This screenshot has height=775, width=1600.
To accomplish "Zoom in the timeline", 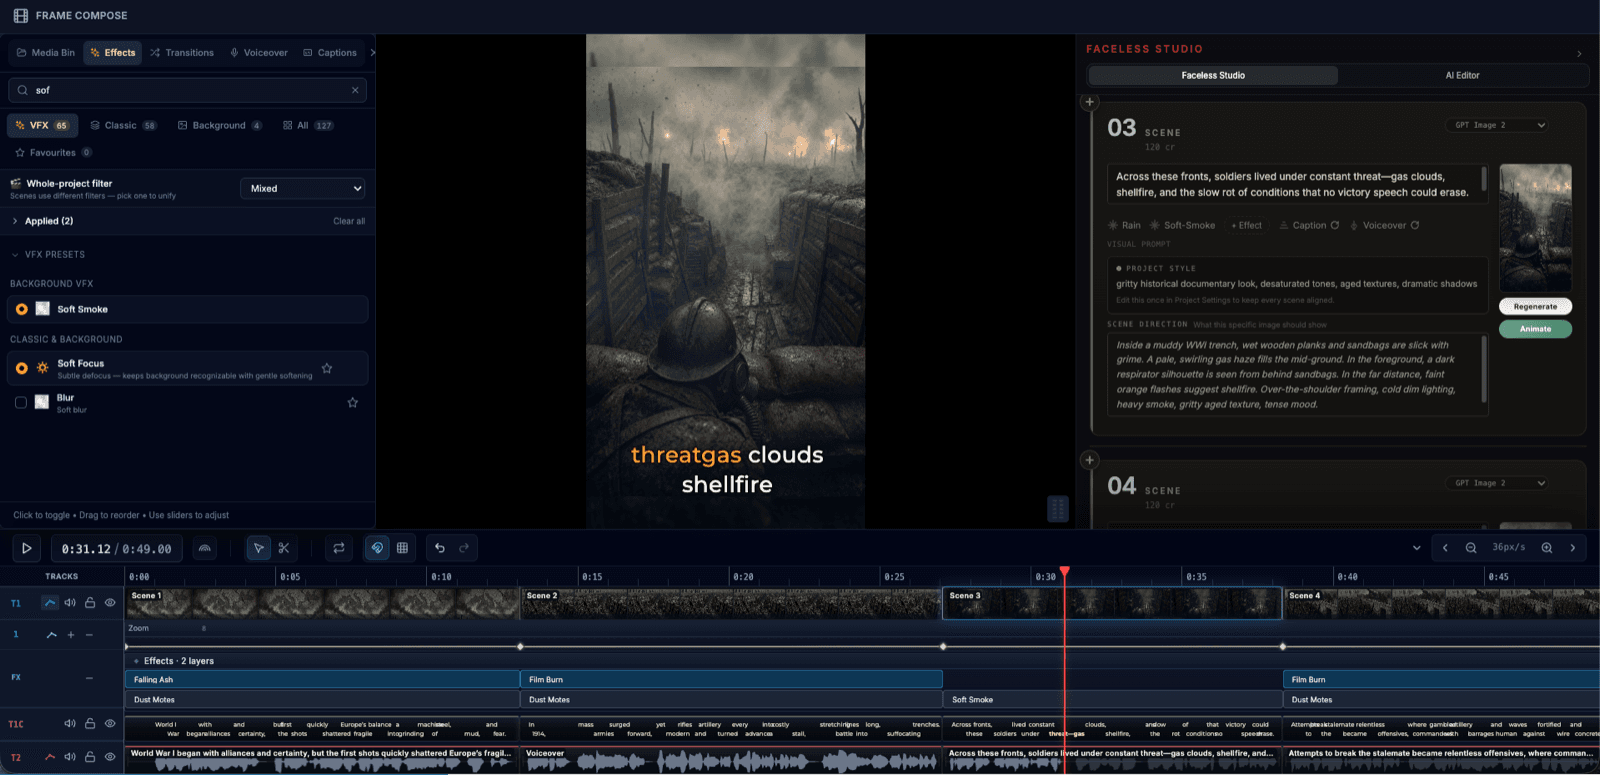I will (x=1547, y=548).
